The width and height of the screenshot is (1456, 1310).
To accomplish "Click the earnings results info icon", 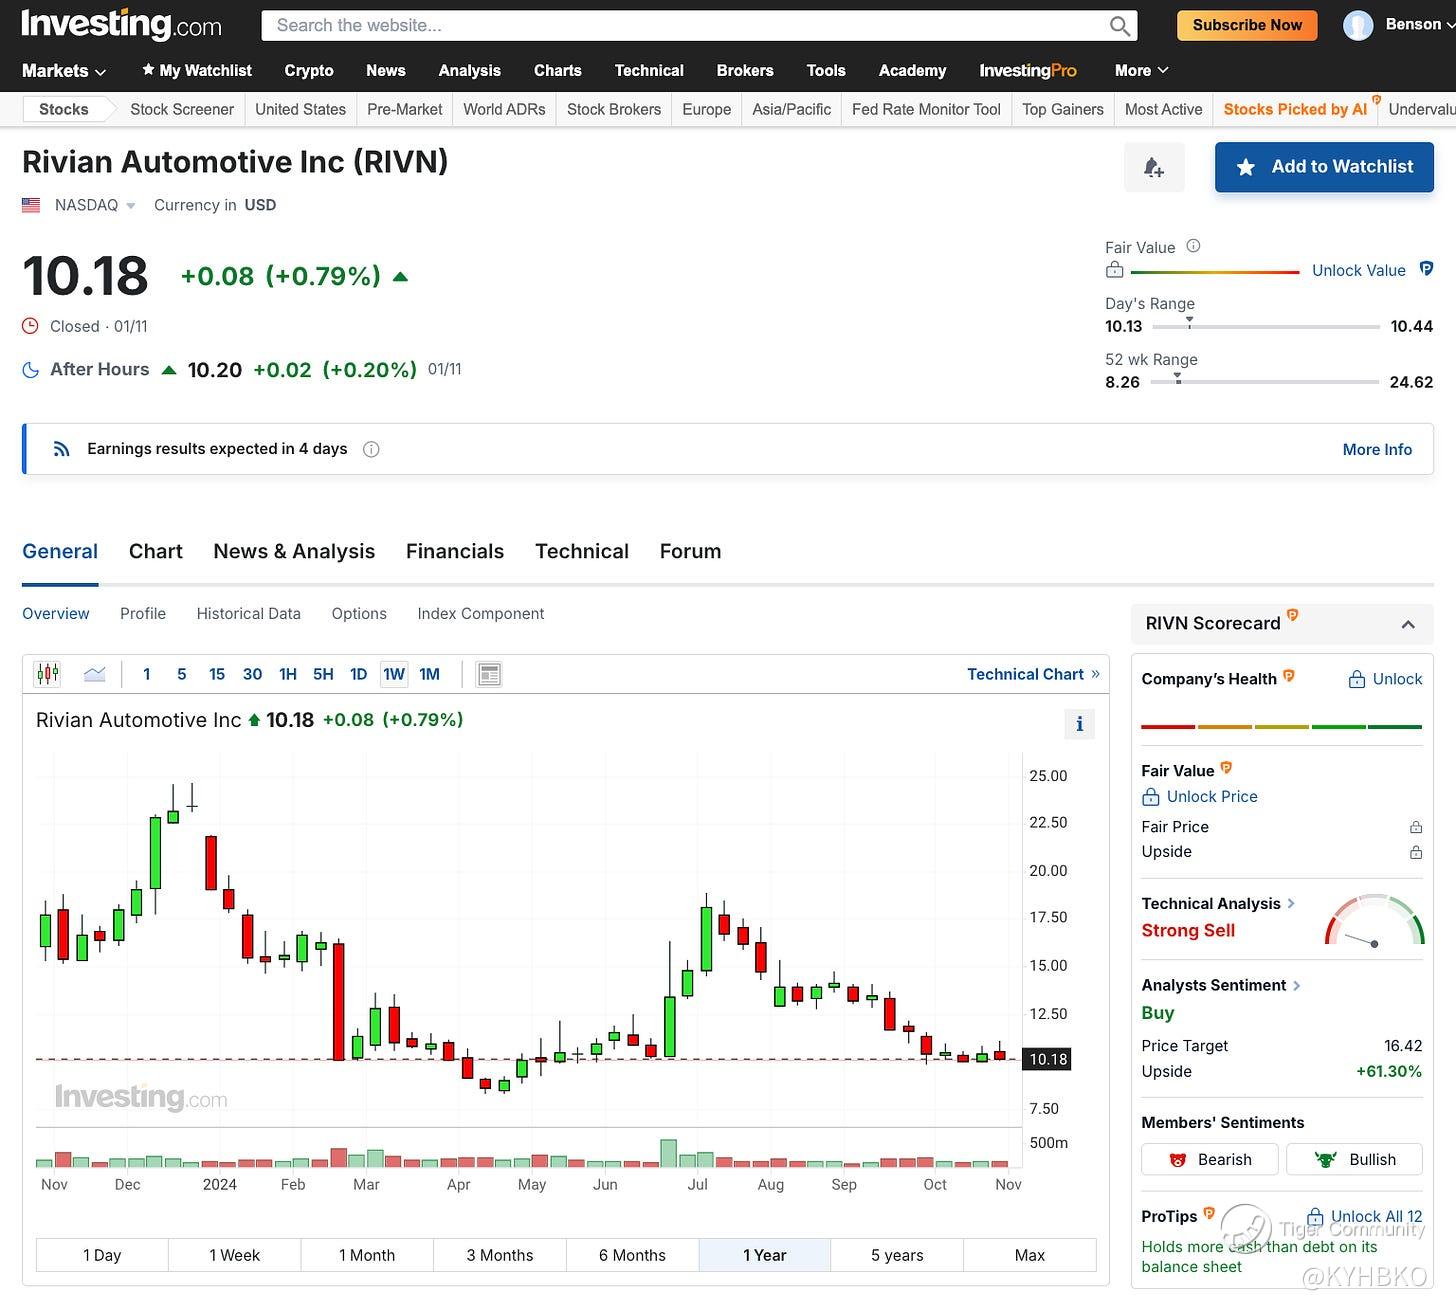I will point(371,449).
